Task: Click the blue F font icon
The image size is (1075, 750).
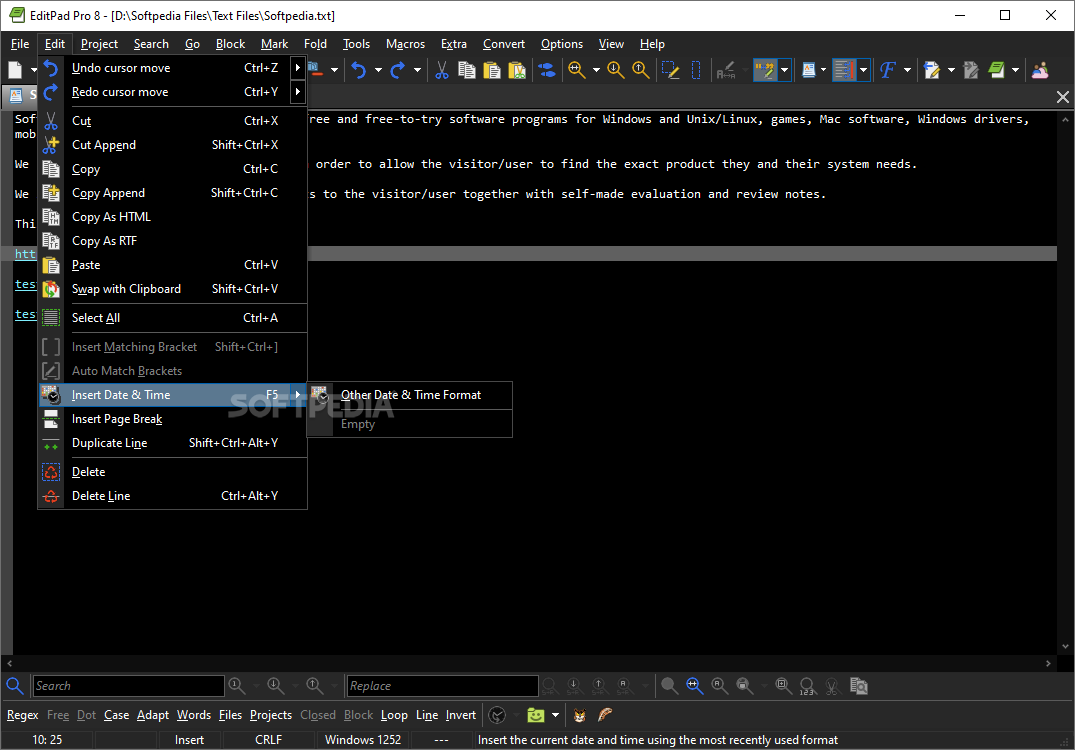Action: point(888,70)
